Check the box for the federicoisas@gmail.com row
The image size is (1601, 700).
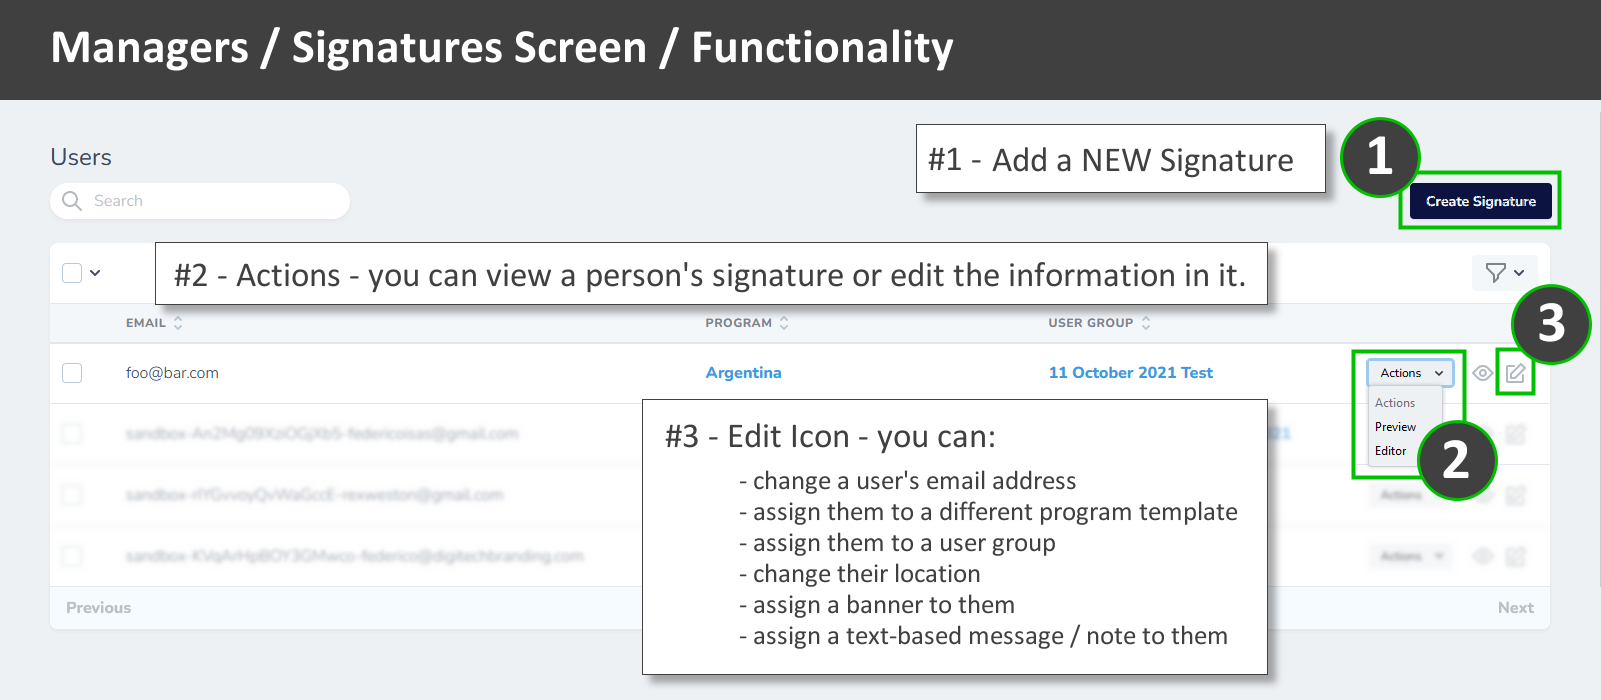[72, 434]
